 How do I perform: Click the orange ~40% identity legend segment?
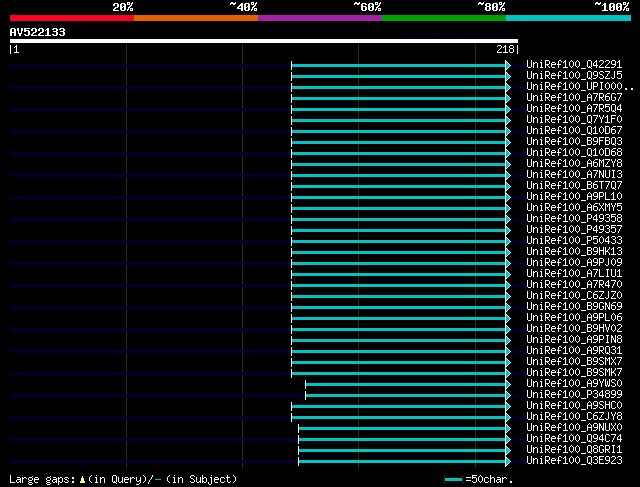point(196,18)
